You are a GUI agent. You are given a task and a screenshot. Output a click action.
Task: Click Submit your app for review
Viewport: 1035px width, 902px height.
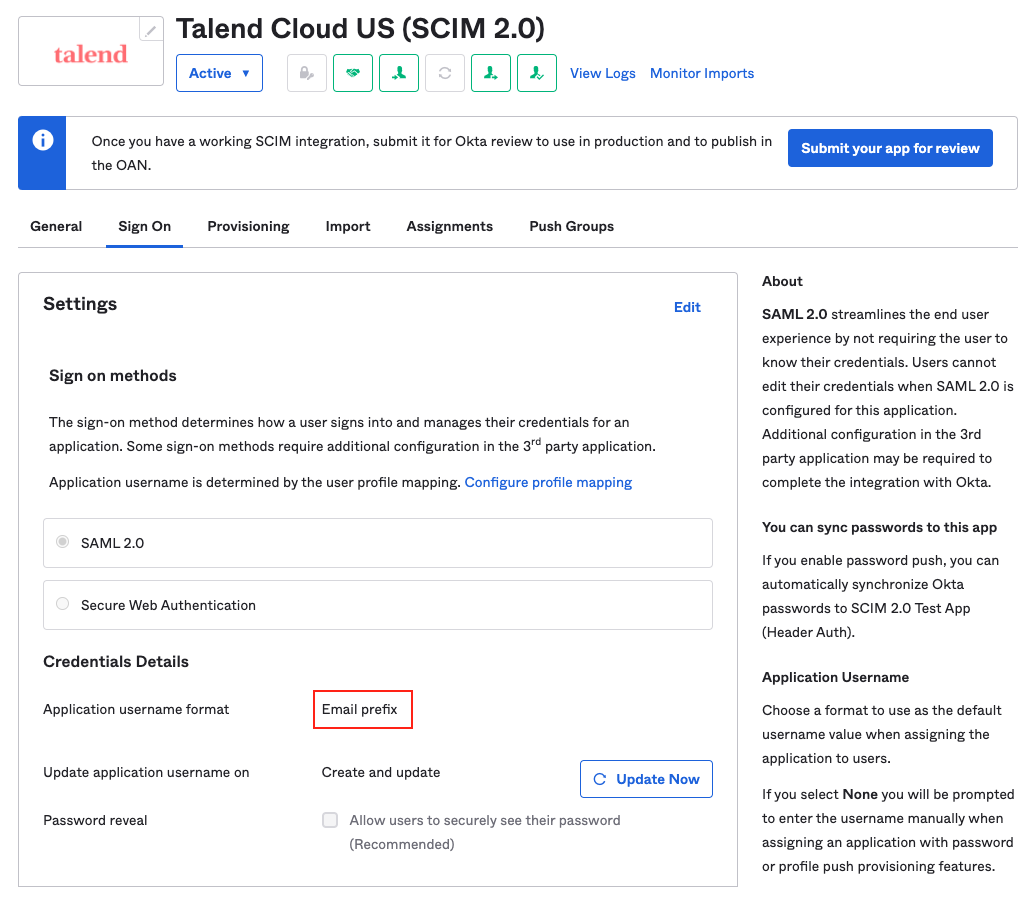pyautogui.click(x=890, y=148)
